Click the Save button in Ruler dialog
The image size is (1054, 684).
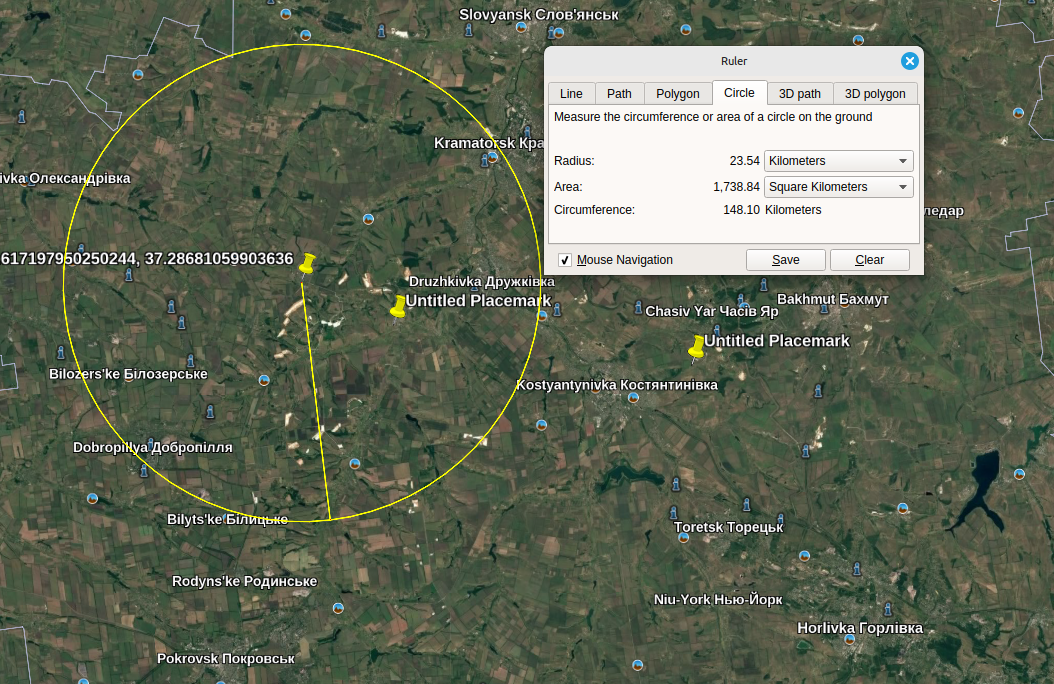pos(785,260)
